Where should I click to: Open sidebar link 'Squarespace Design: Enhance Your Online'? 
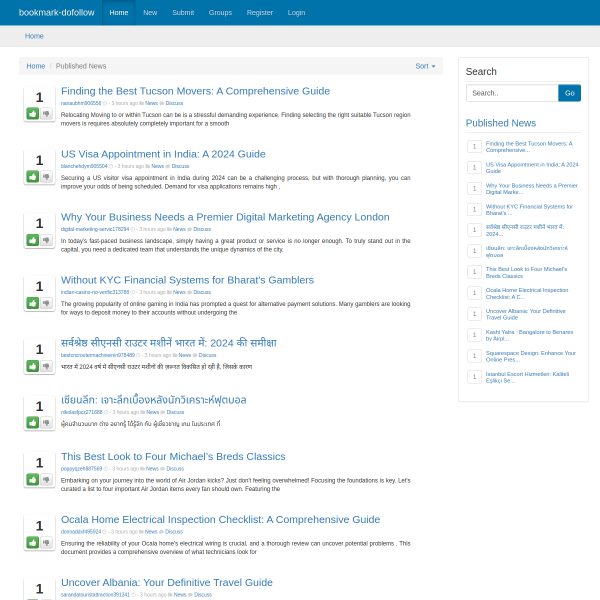(530, 356)
